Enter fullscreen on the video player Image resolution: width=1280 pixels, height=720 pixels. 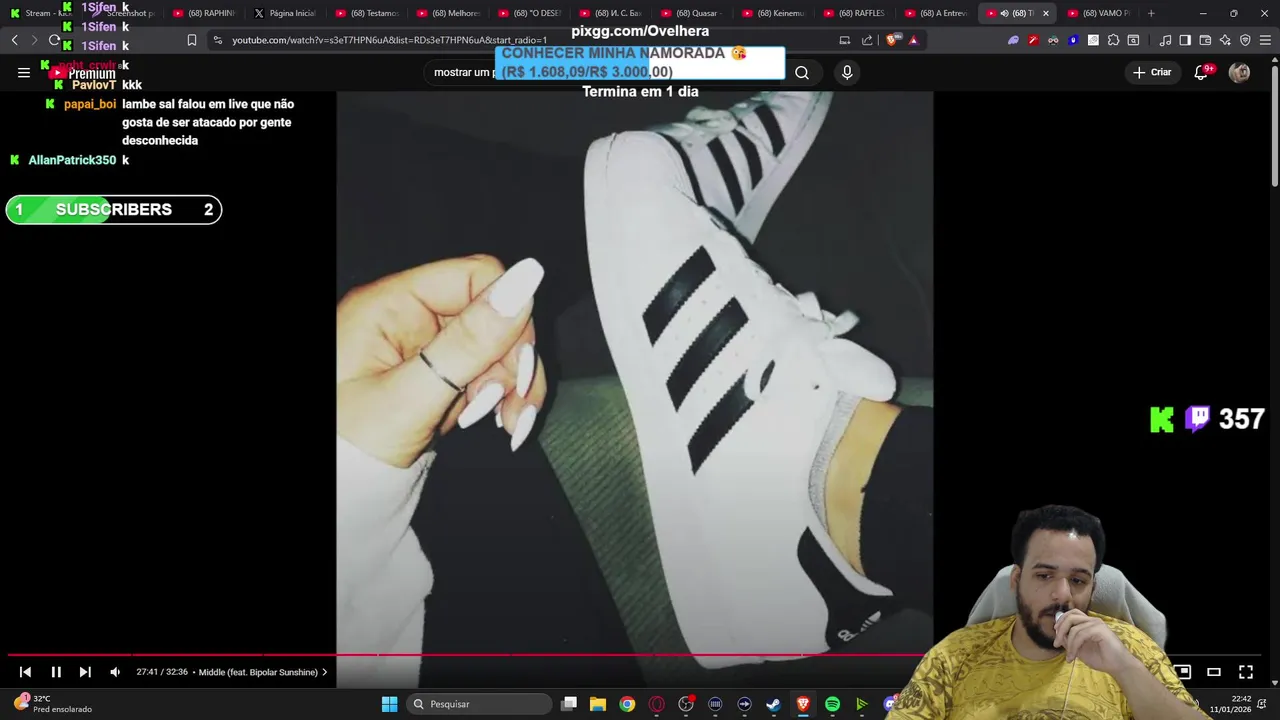pyautogui.click(x=1246, y=672)
